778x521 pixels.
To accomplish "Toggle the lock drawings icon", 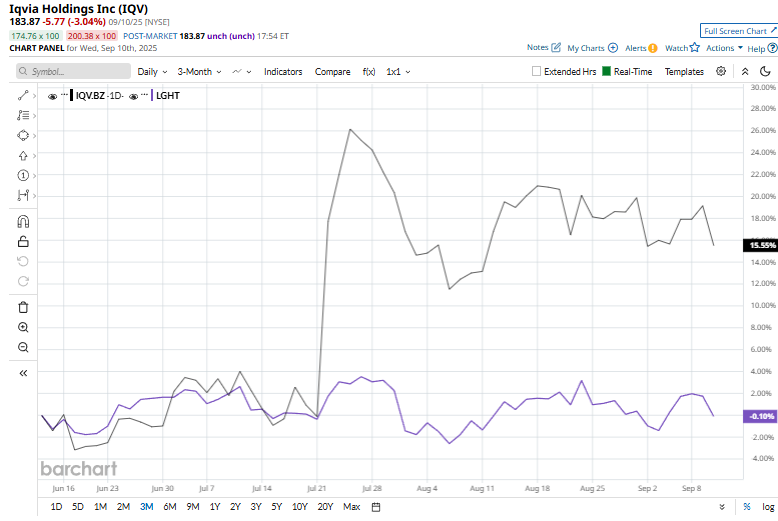I will coord(23,242).
